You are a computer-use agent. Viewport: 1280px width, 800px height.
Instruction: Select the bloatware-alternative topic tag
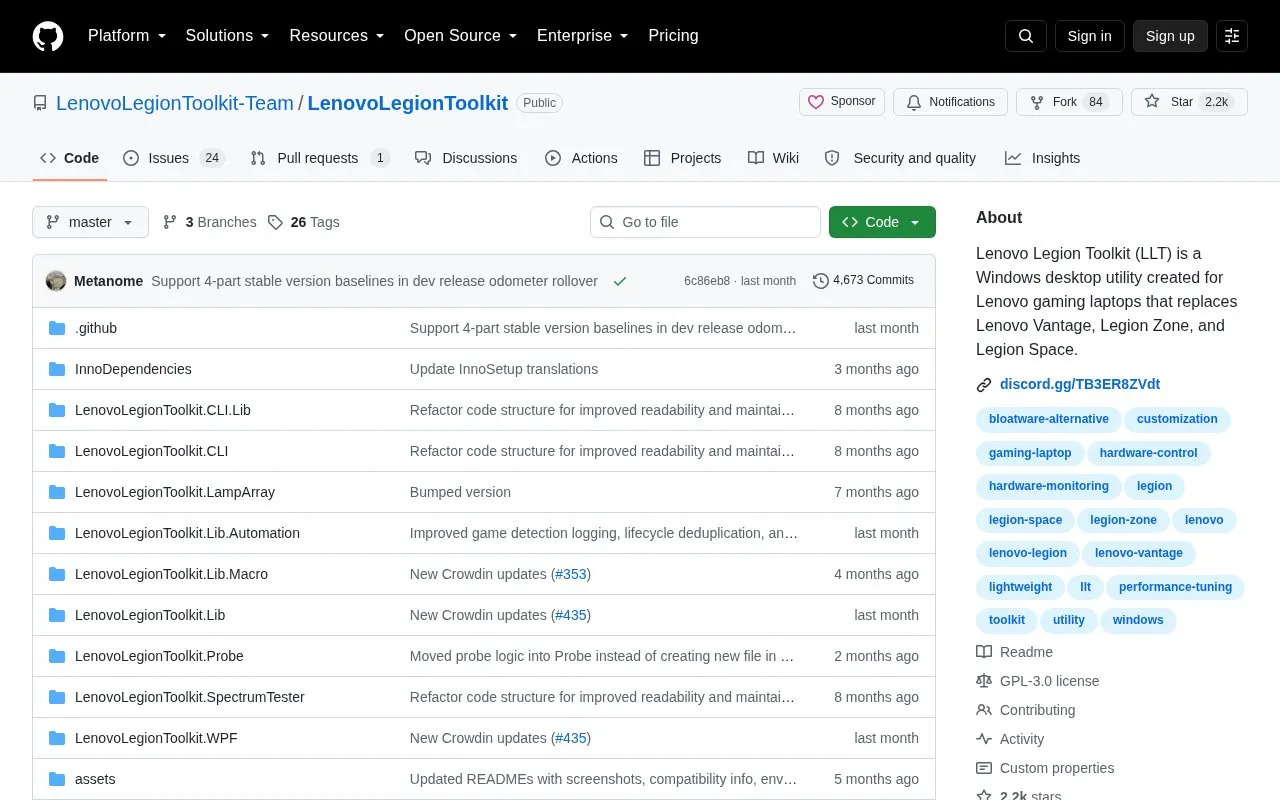(x=1049, y=419)
